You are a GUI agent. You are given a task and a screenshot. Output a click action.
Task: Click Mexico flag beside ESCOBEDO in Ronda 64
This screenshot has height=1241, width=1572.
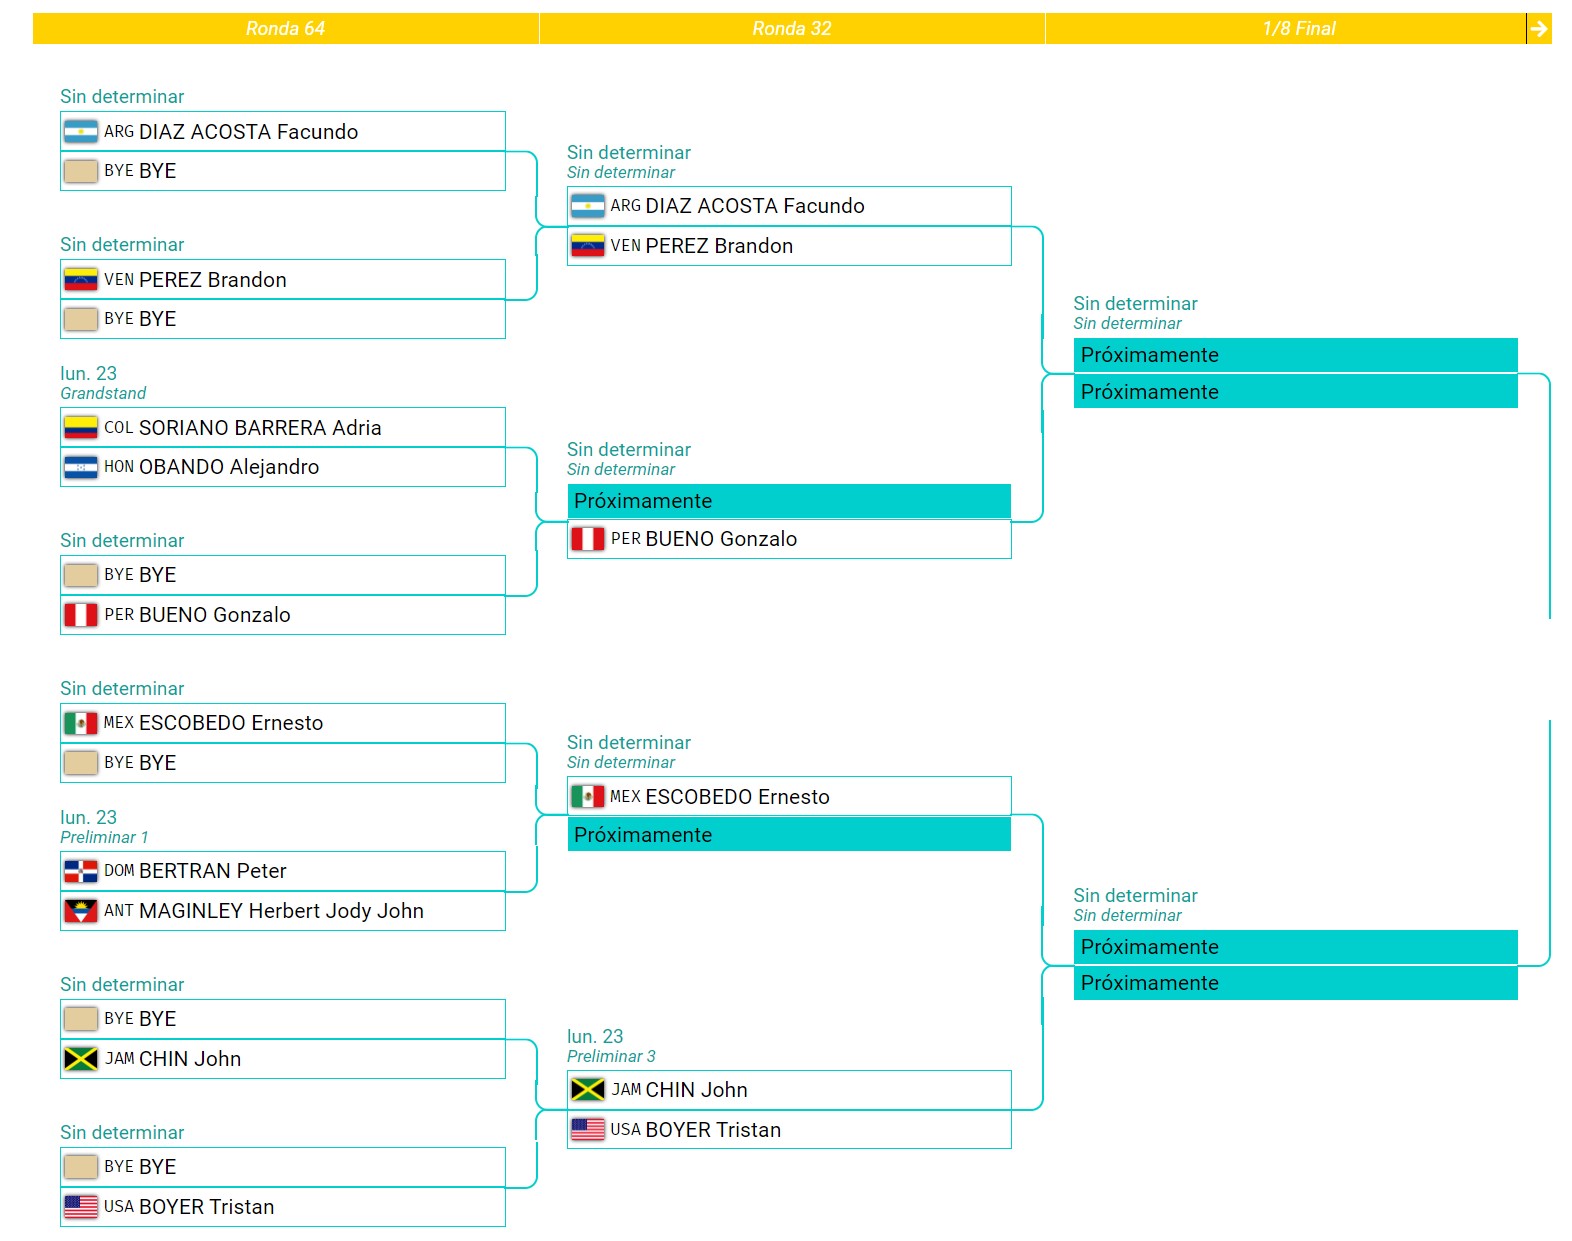point(81,723)
